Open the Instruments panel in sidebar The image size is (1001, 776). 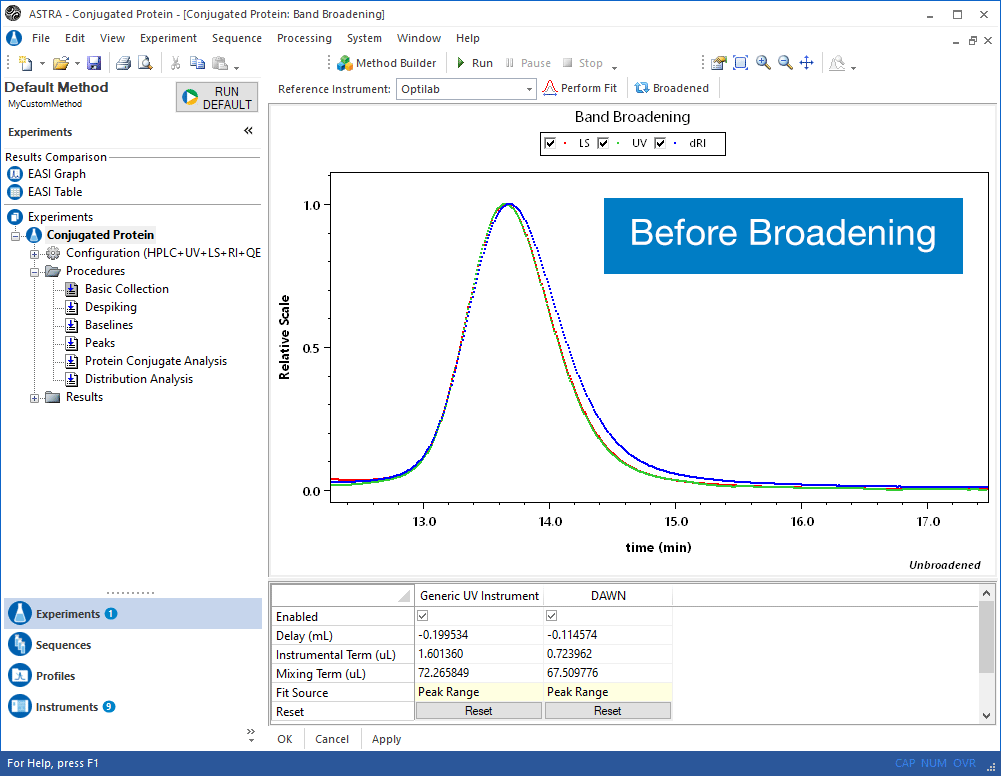[67, 707]
